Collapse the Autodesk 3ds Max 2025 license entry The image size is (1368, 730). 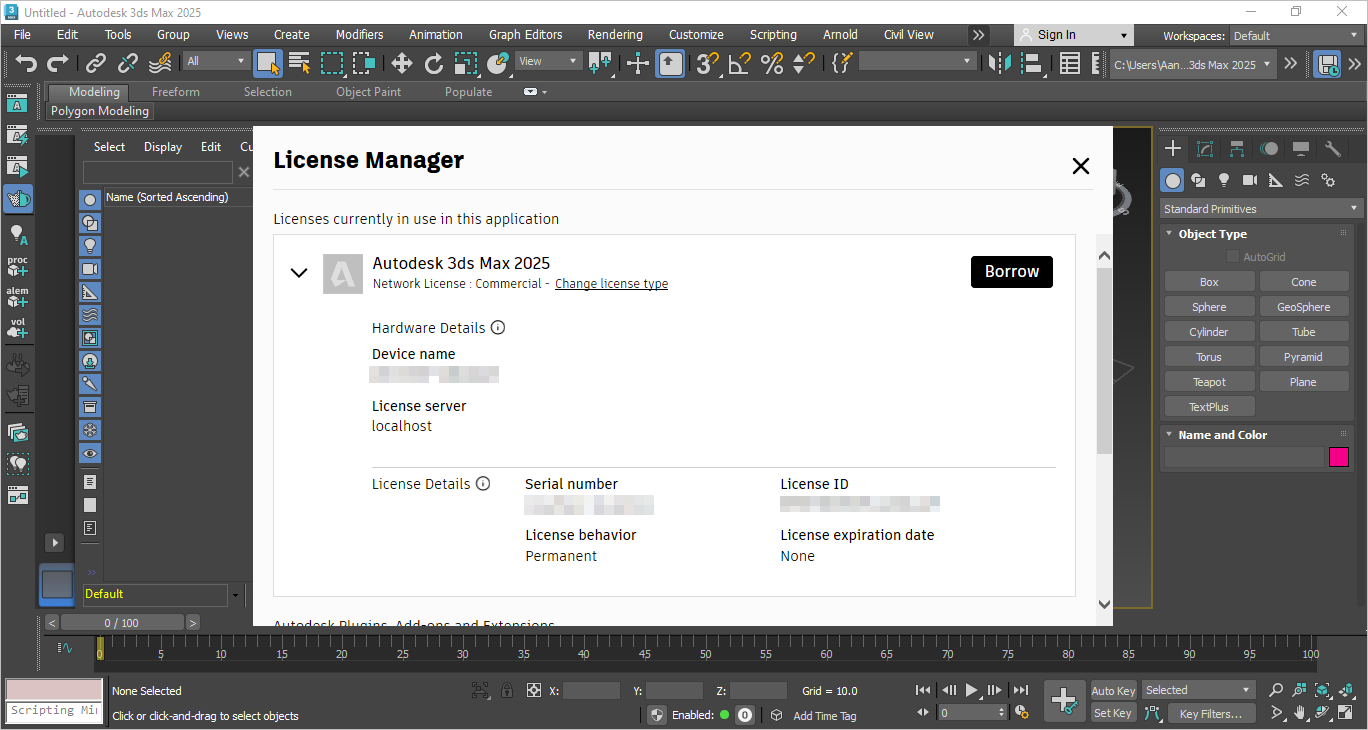click(298, 272)
